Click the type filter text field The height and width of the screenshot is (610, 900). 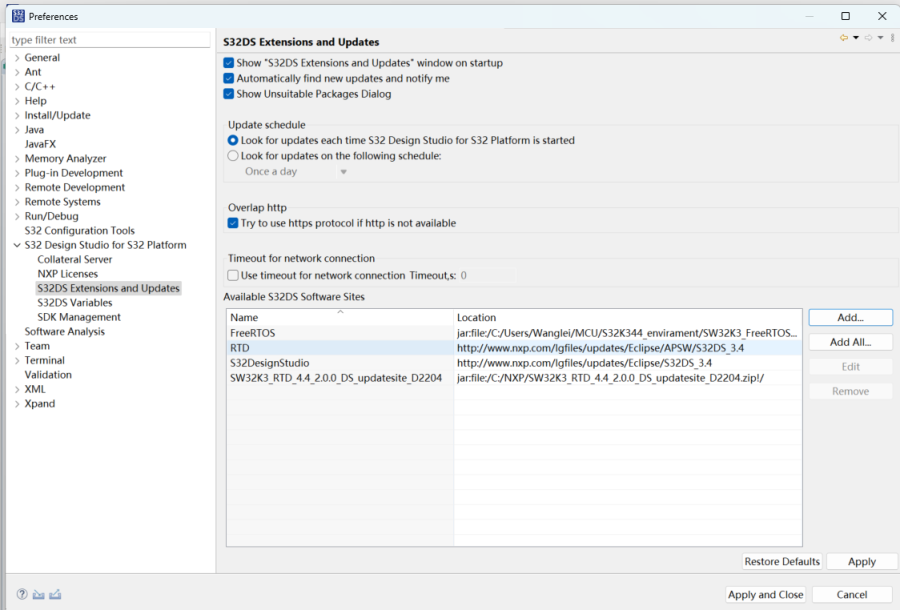click(x=110, y=40)
